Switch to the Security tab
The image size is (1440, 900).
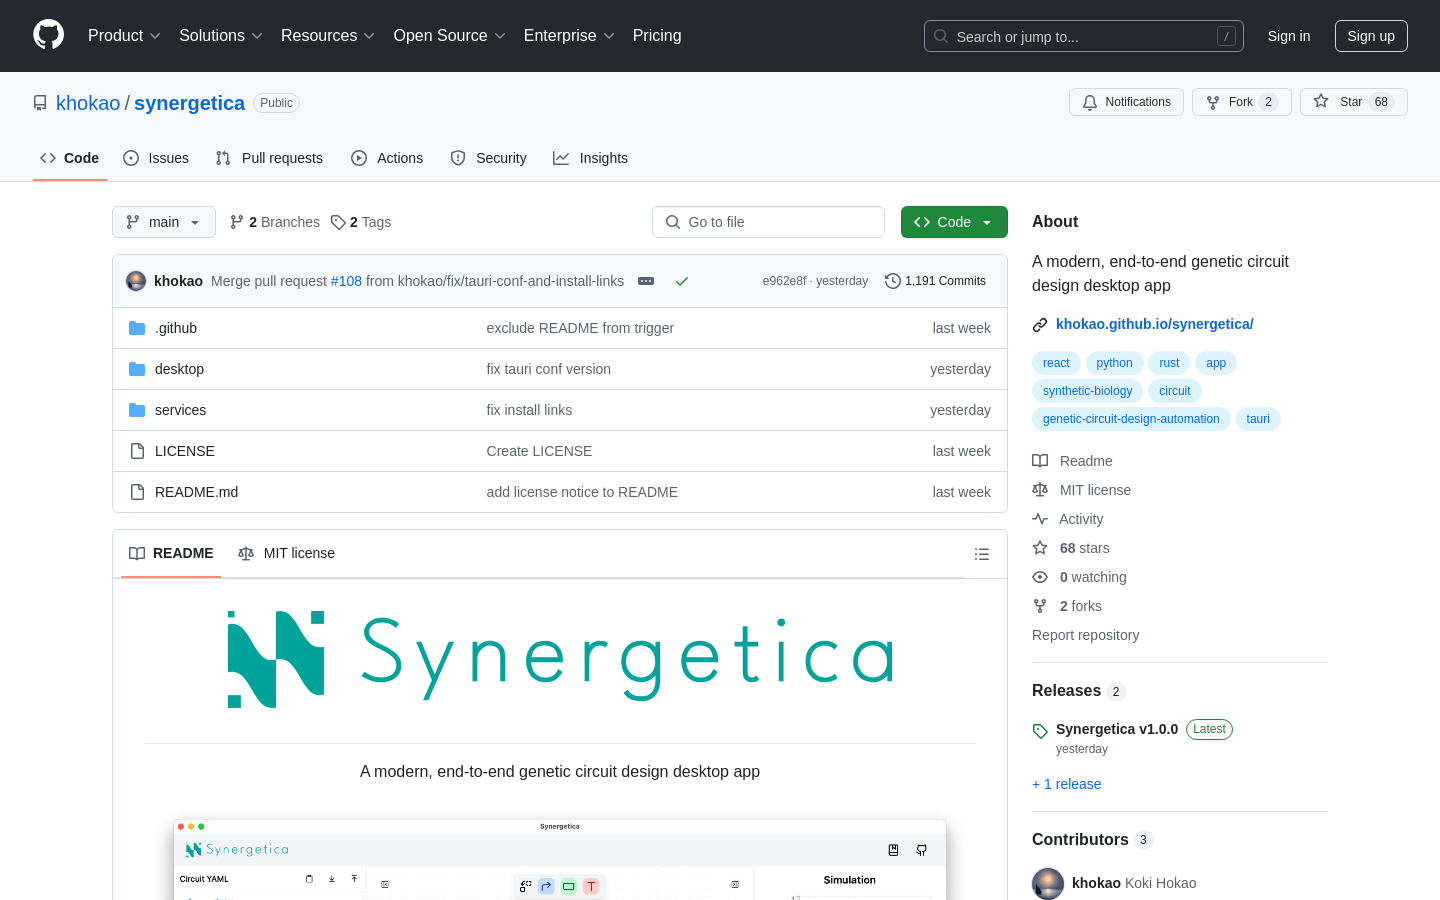coord(488,158)
